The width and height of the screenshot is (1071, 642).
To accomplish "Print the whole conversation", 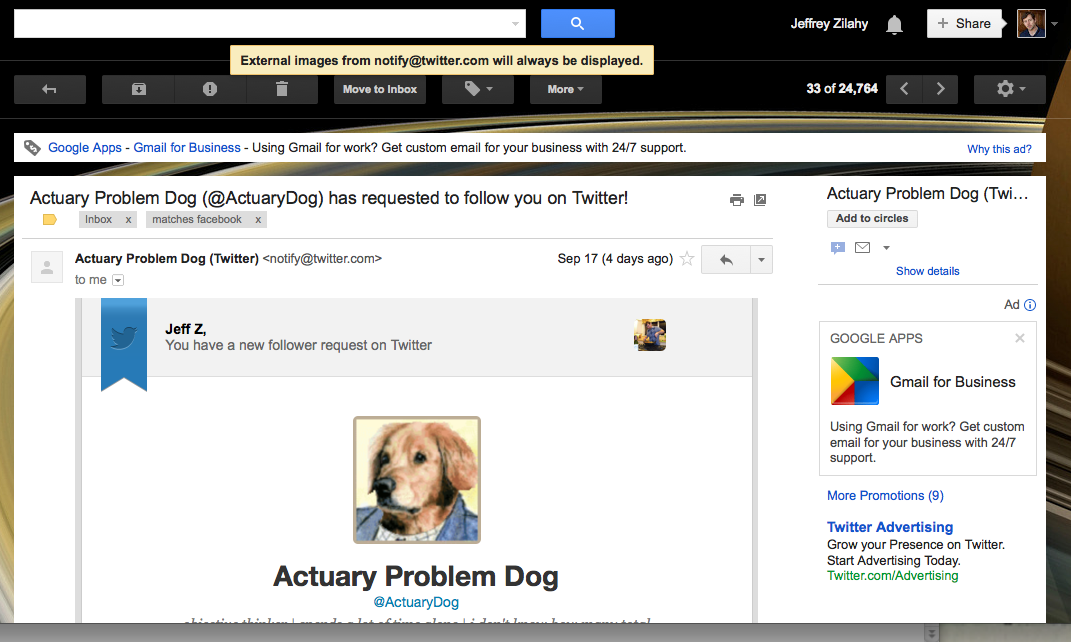I will (x=737, y=200).
